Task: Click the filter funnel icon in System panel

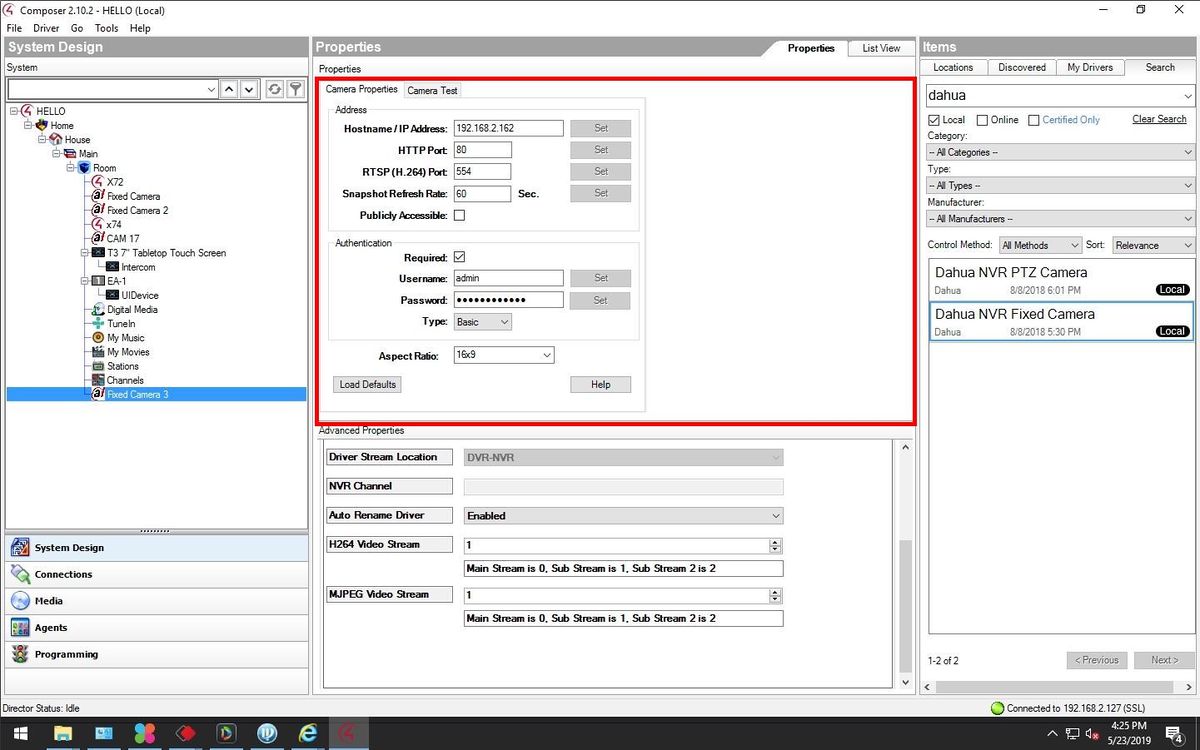Action: (295, 90)
